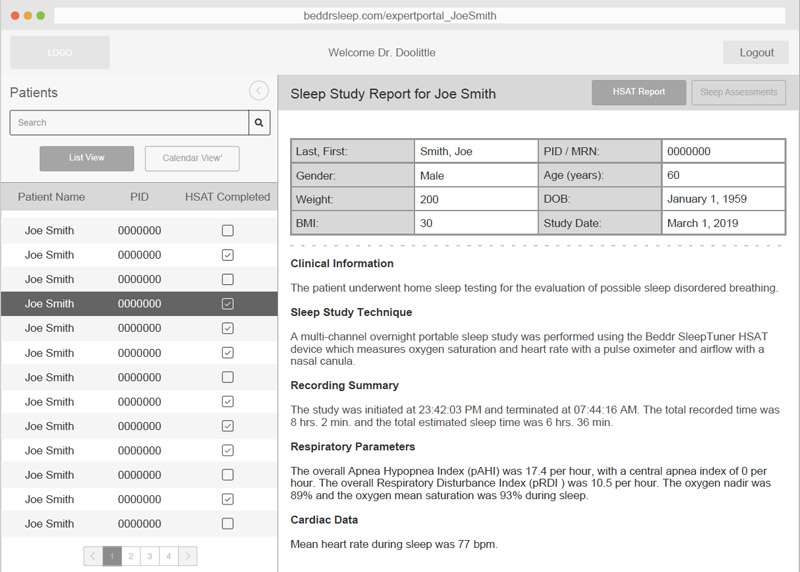The width and height of the screenshot is (800, 572).
Task: Select page 3 in pagination
Action: pos(149,555)
